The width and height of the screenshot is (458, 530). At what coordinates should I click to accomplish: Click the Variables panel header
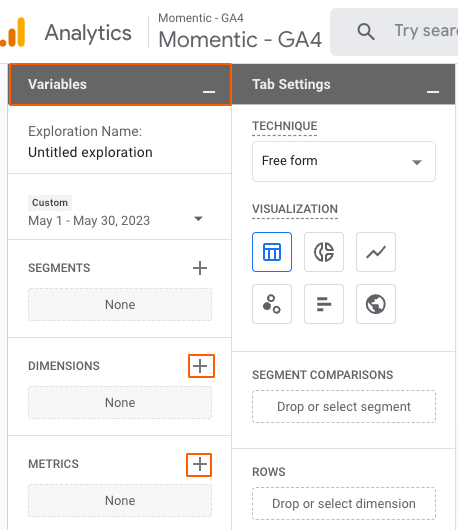[120, 85]
